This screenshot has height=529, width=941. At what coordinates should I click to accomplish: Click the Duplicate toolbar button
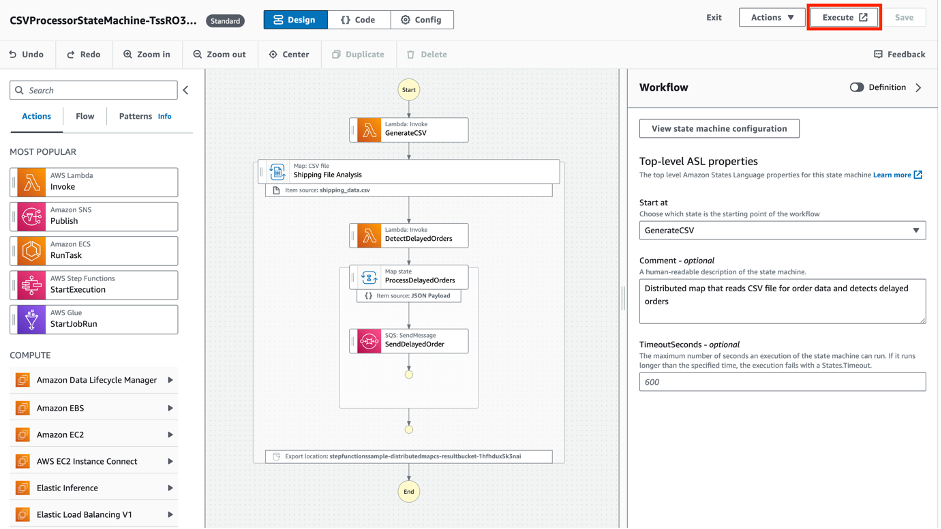[358, 54]
